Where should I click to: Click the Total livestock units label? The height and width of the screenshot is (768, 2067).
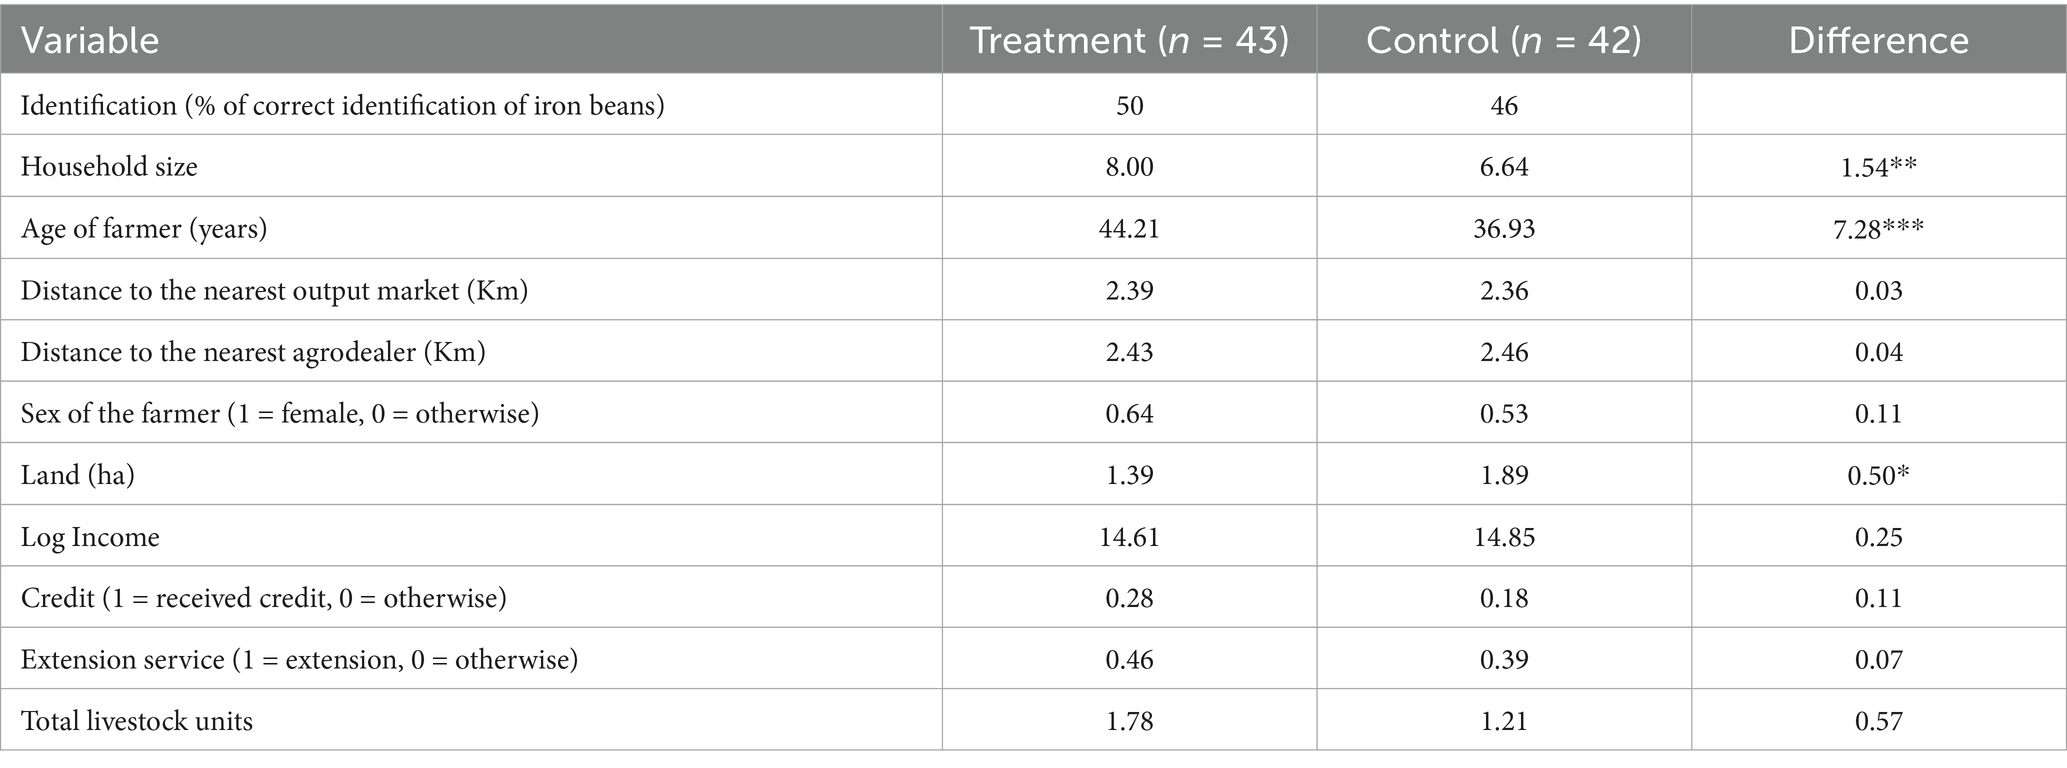(x=137, y=721)
